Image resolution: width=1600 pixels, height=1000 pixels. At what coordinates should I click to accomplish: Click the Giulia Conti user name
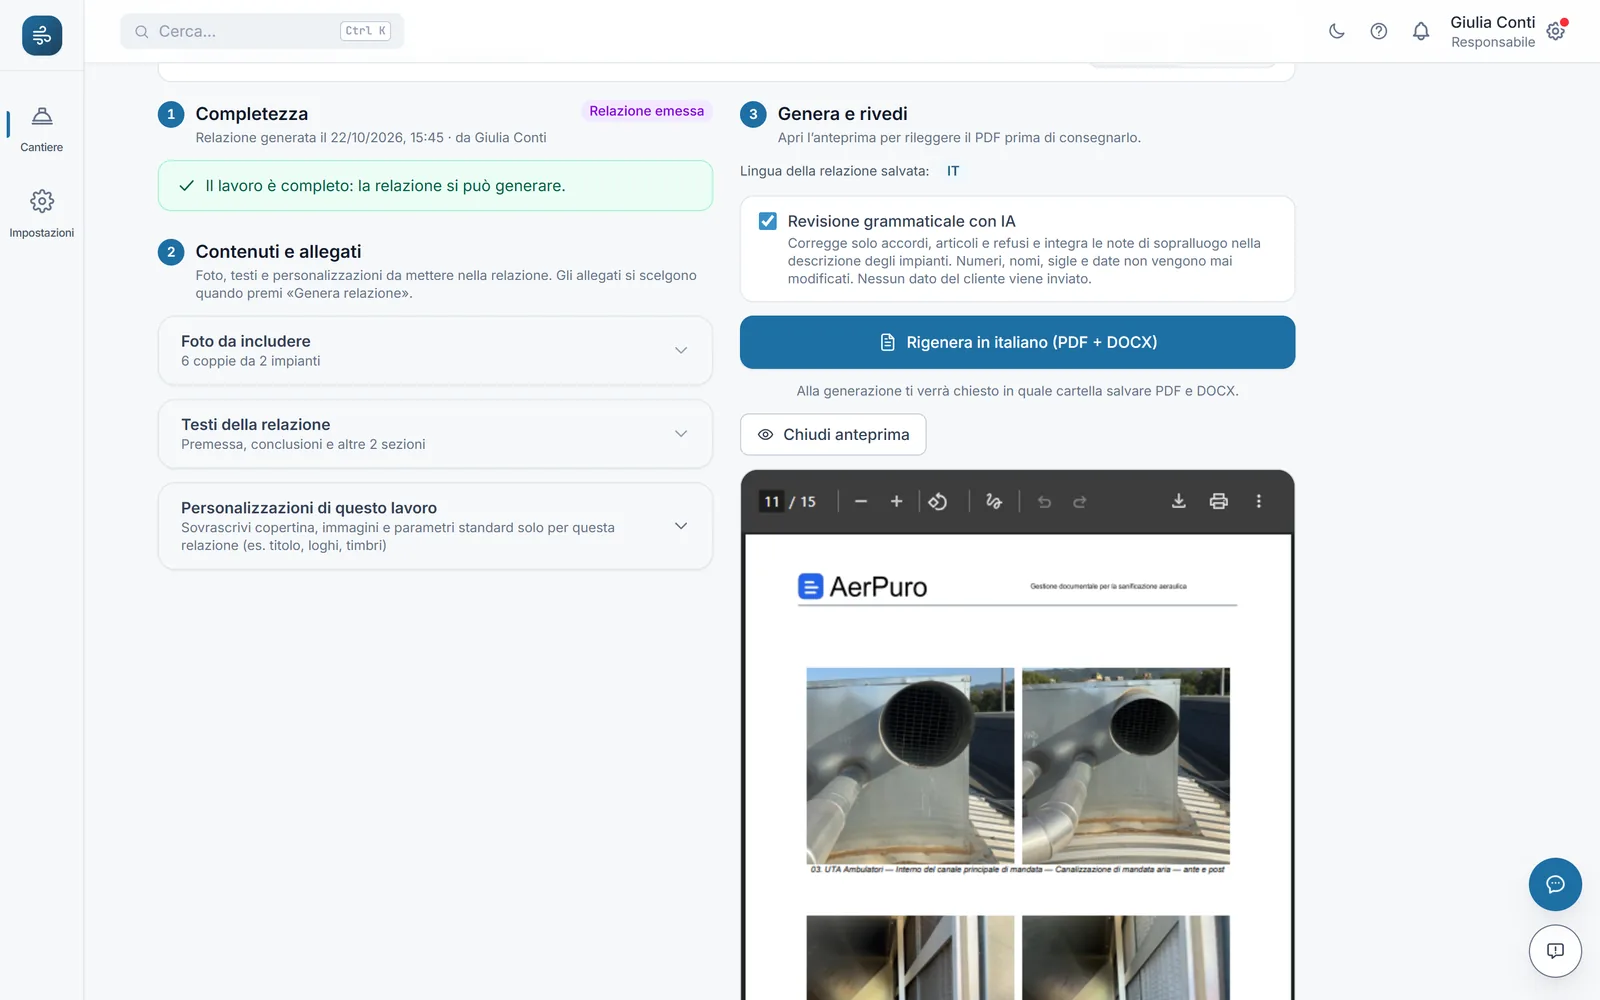(1493, 22)
